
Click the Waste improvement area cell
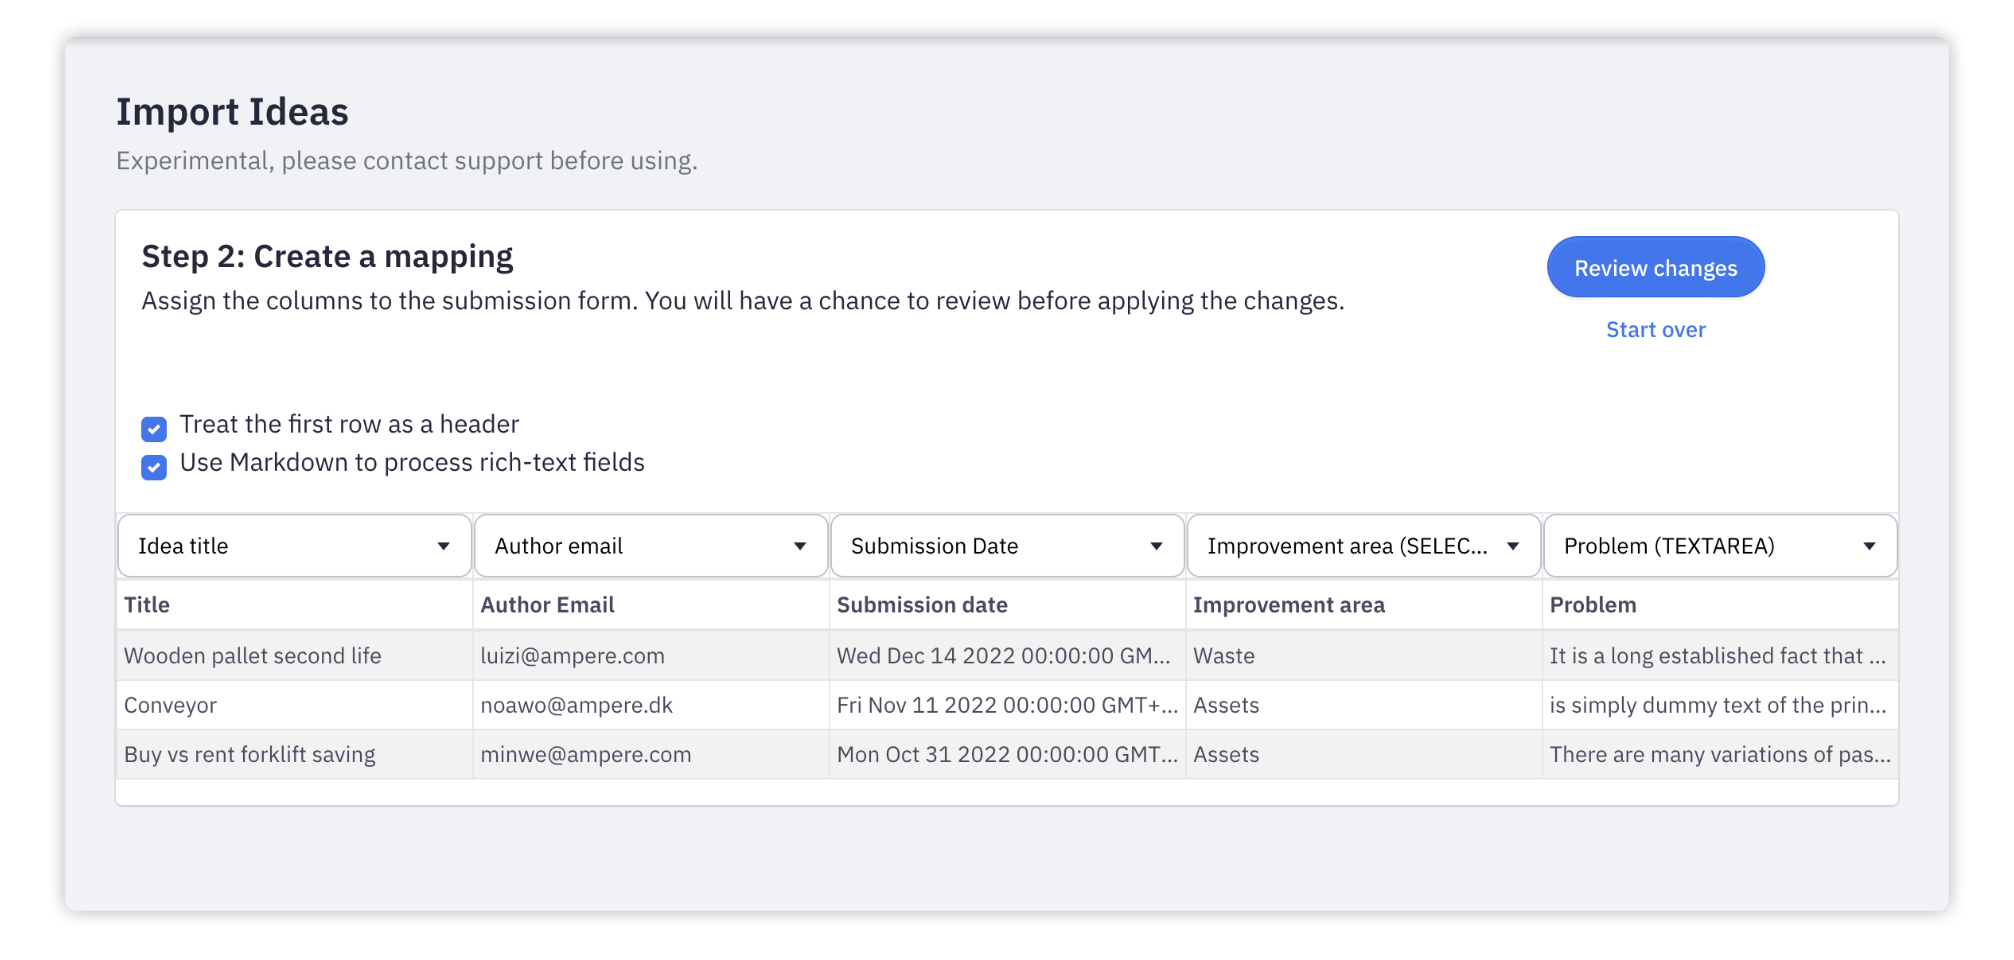coord(1224,656)
